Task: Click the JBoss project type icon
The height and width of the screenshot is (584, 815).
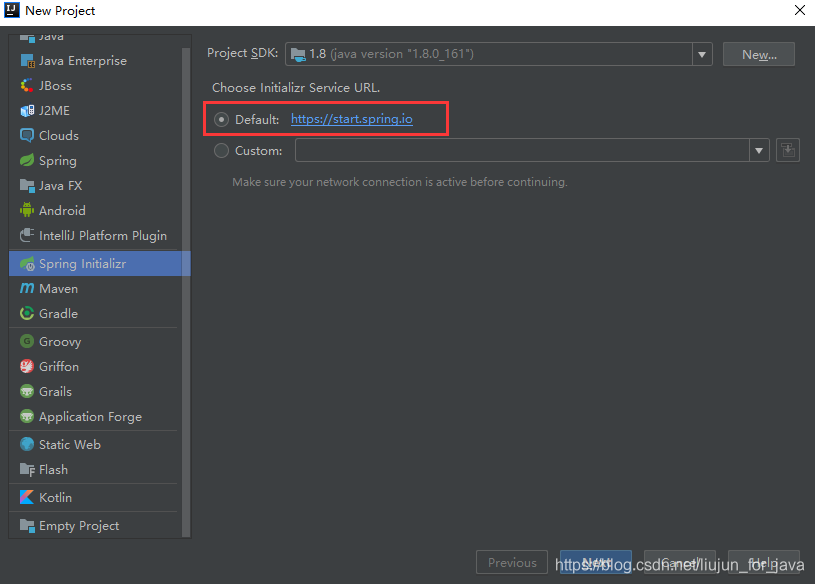Action: [x=27, y=86]
